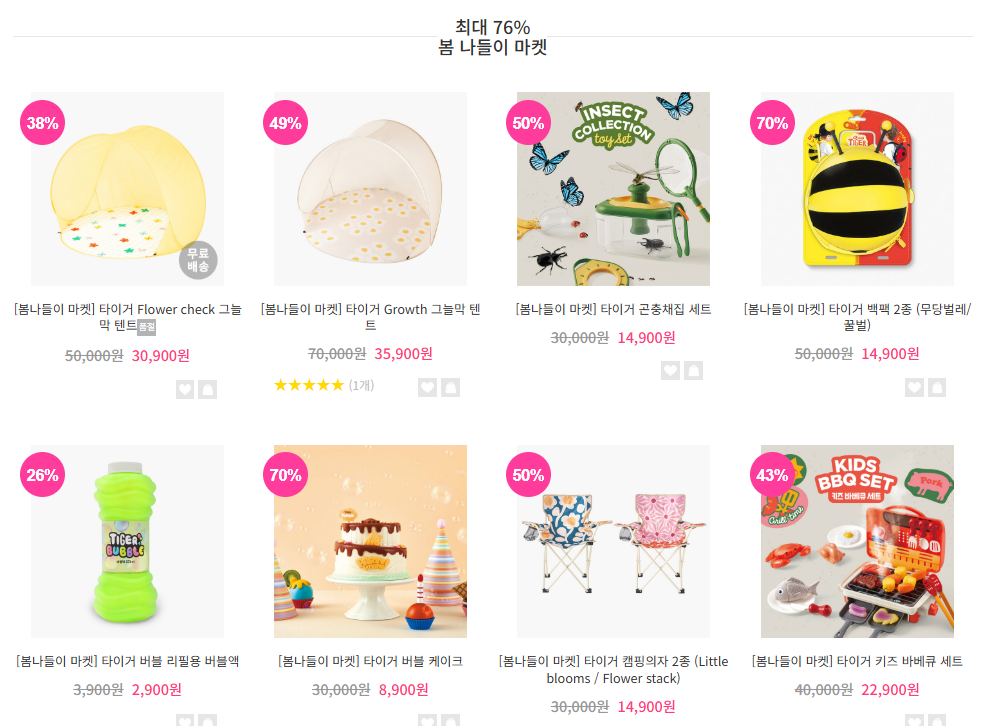Open the bee backpack 백팩 2종 title link
Viewport: 981px width, 726px height.
[x=857, y=317]
